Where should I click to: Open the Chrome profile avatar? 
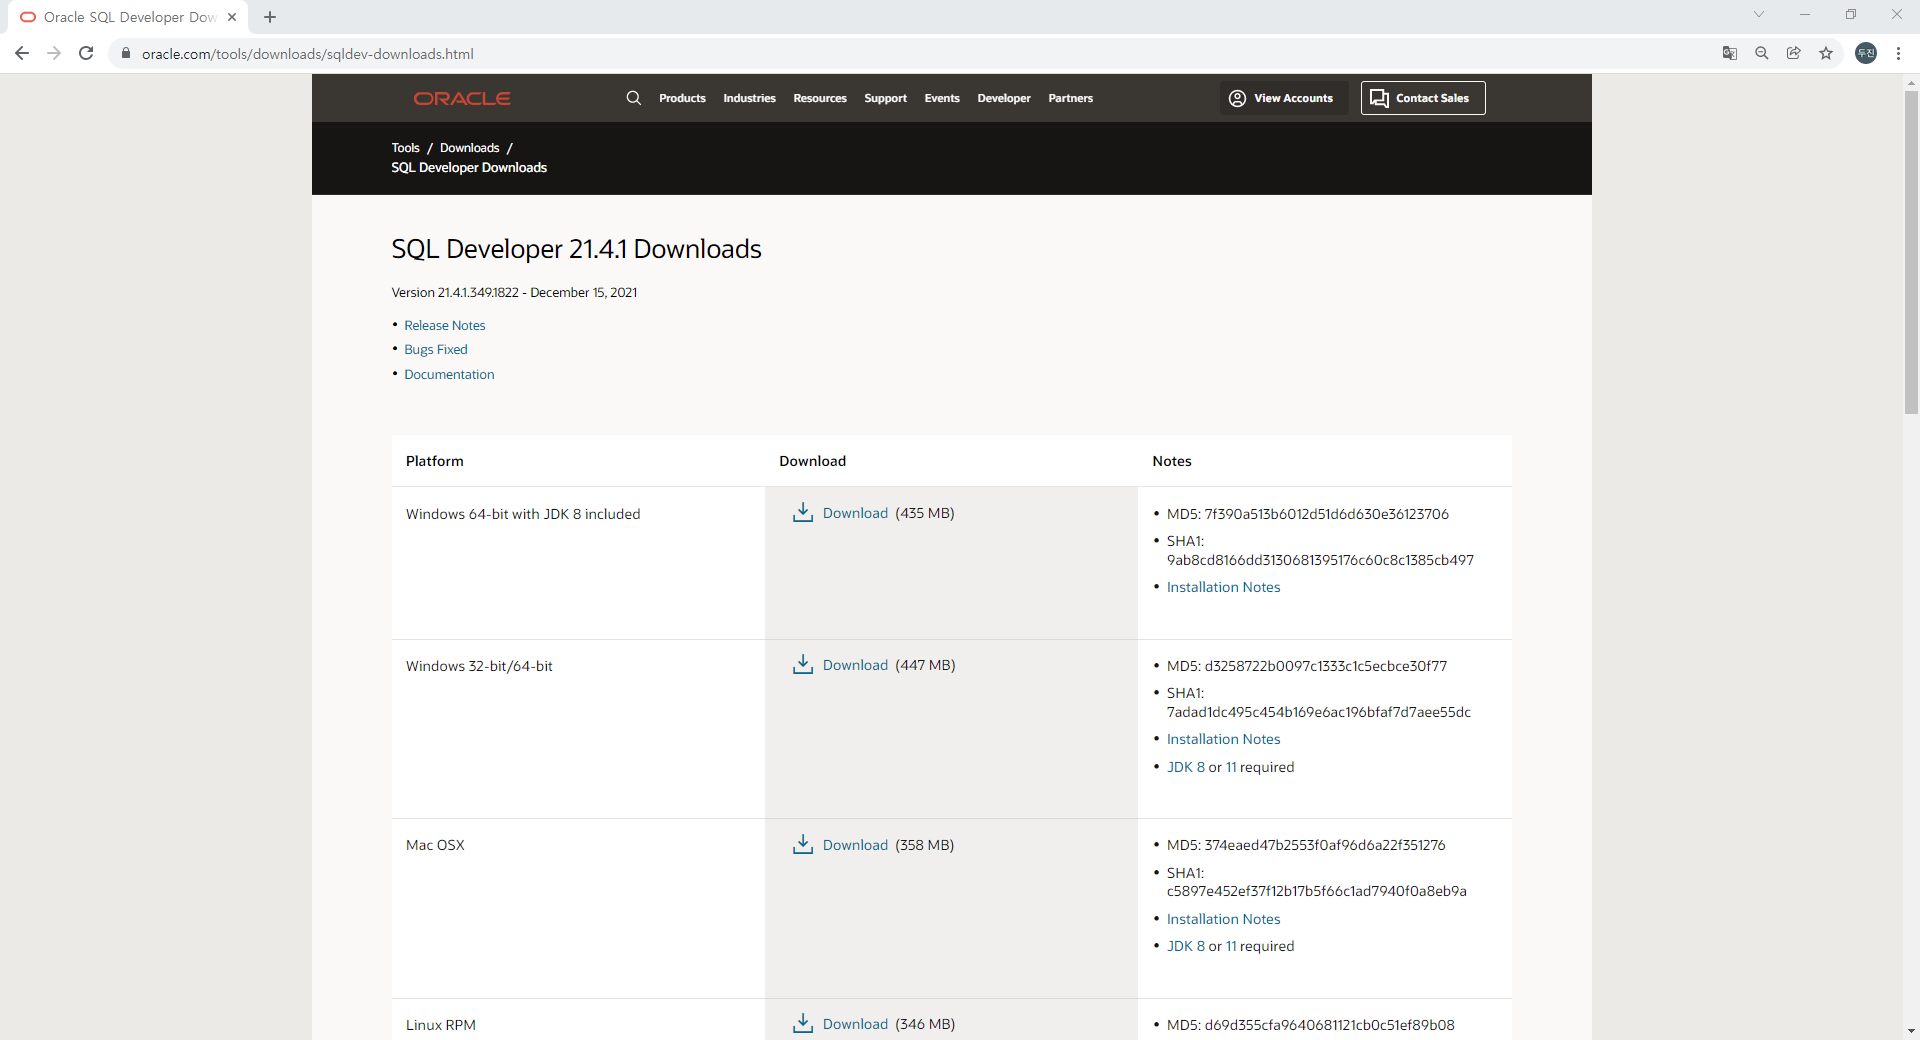(1866, 53)
